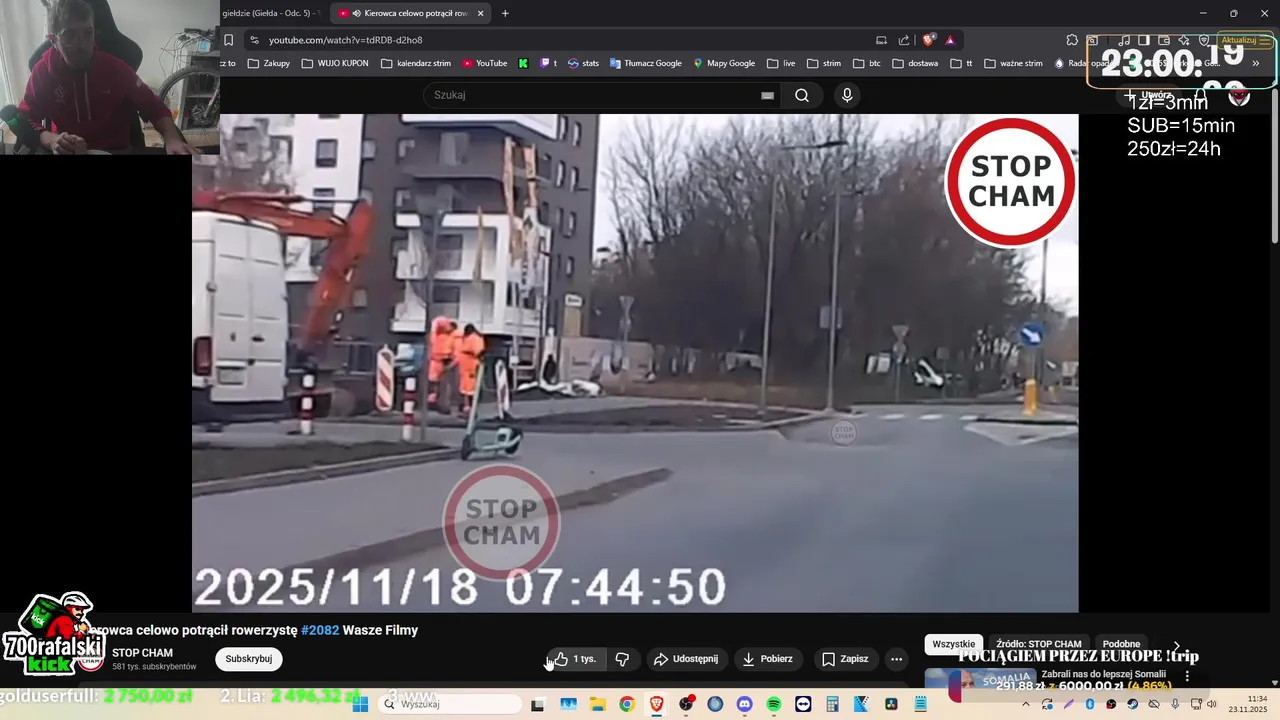Open Discord from the taskbar
Image resolution: width=1280 pixels, height=720 pixels.
click(x=744, y=704)
